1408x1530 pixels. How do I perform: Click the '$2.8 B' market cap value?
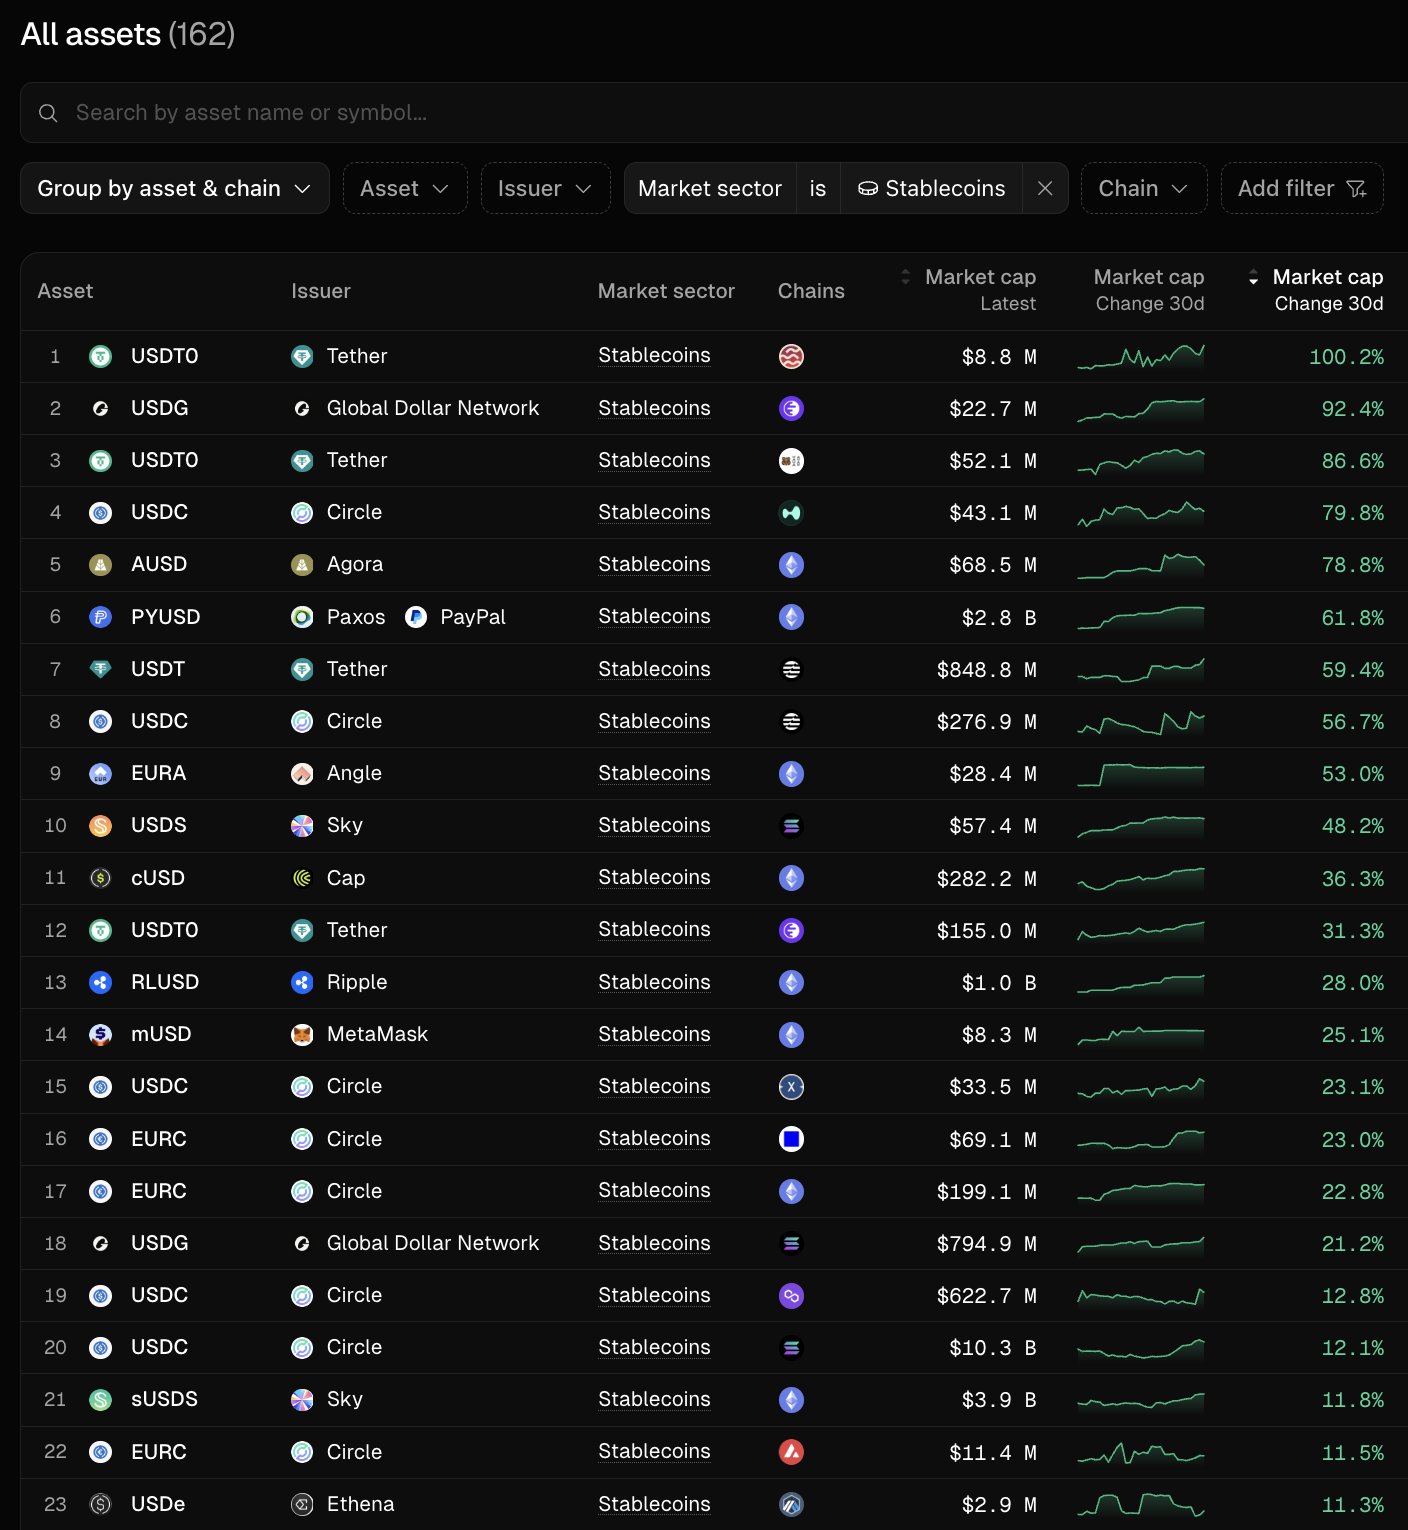tap(999, 618)
